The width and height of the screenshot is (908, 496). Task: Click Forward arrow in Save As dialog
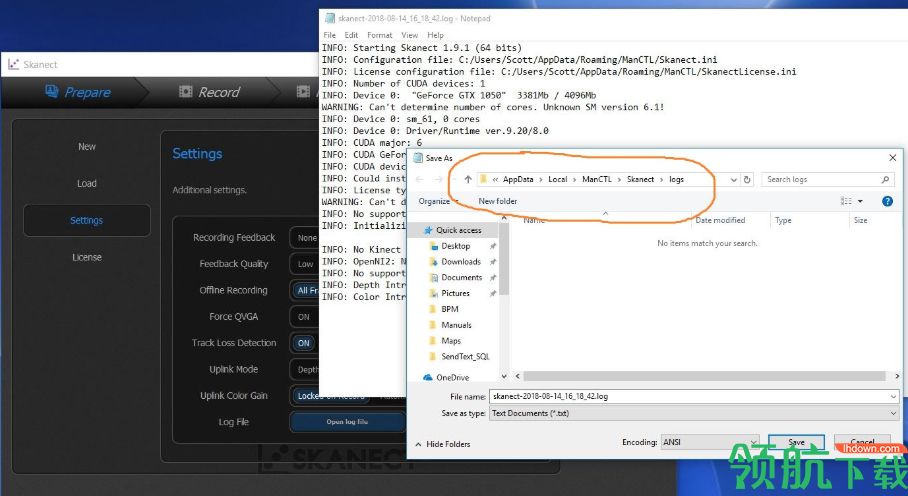pyautogui.click(x=438, y=179)
